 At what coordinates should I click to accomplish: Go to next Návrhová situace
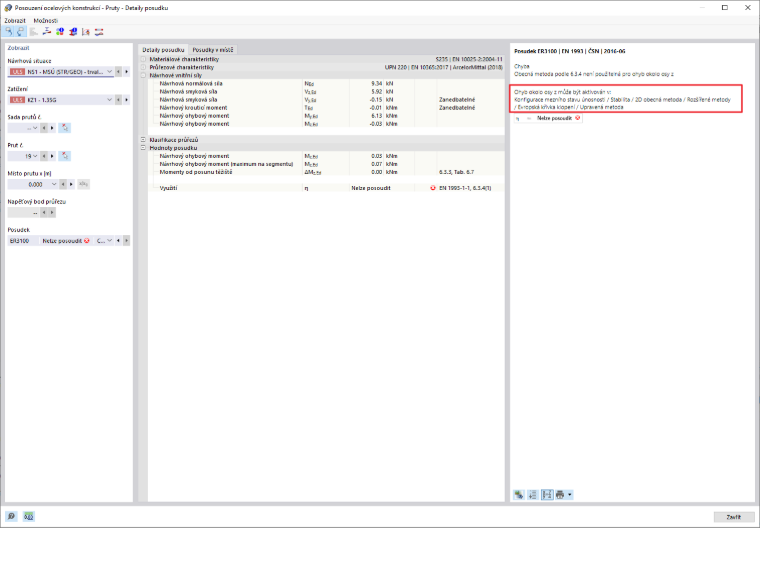click(127, 72)
